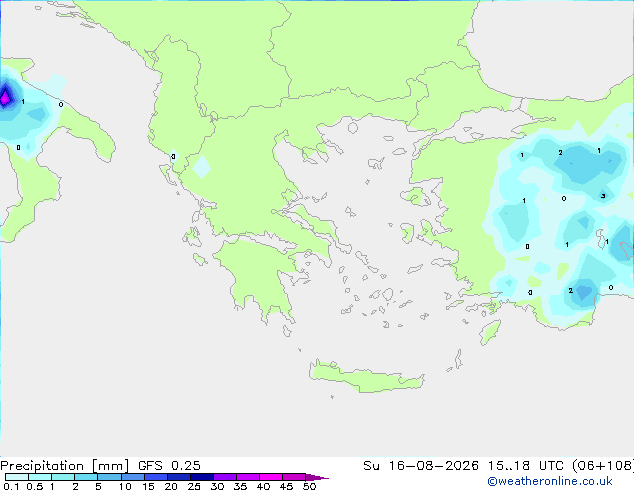The image size is (634, 490).
Task: Click the 0.1–0.5 mm legend swatch
Action: click(x=17, y=477)
